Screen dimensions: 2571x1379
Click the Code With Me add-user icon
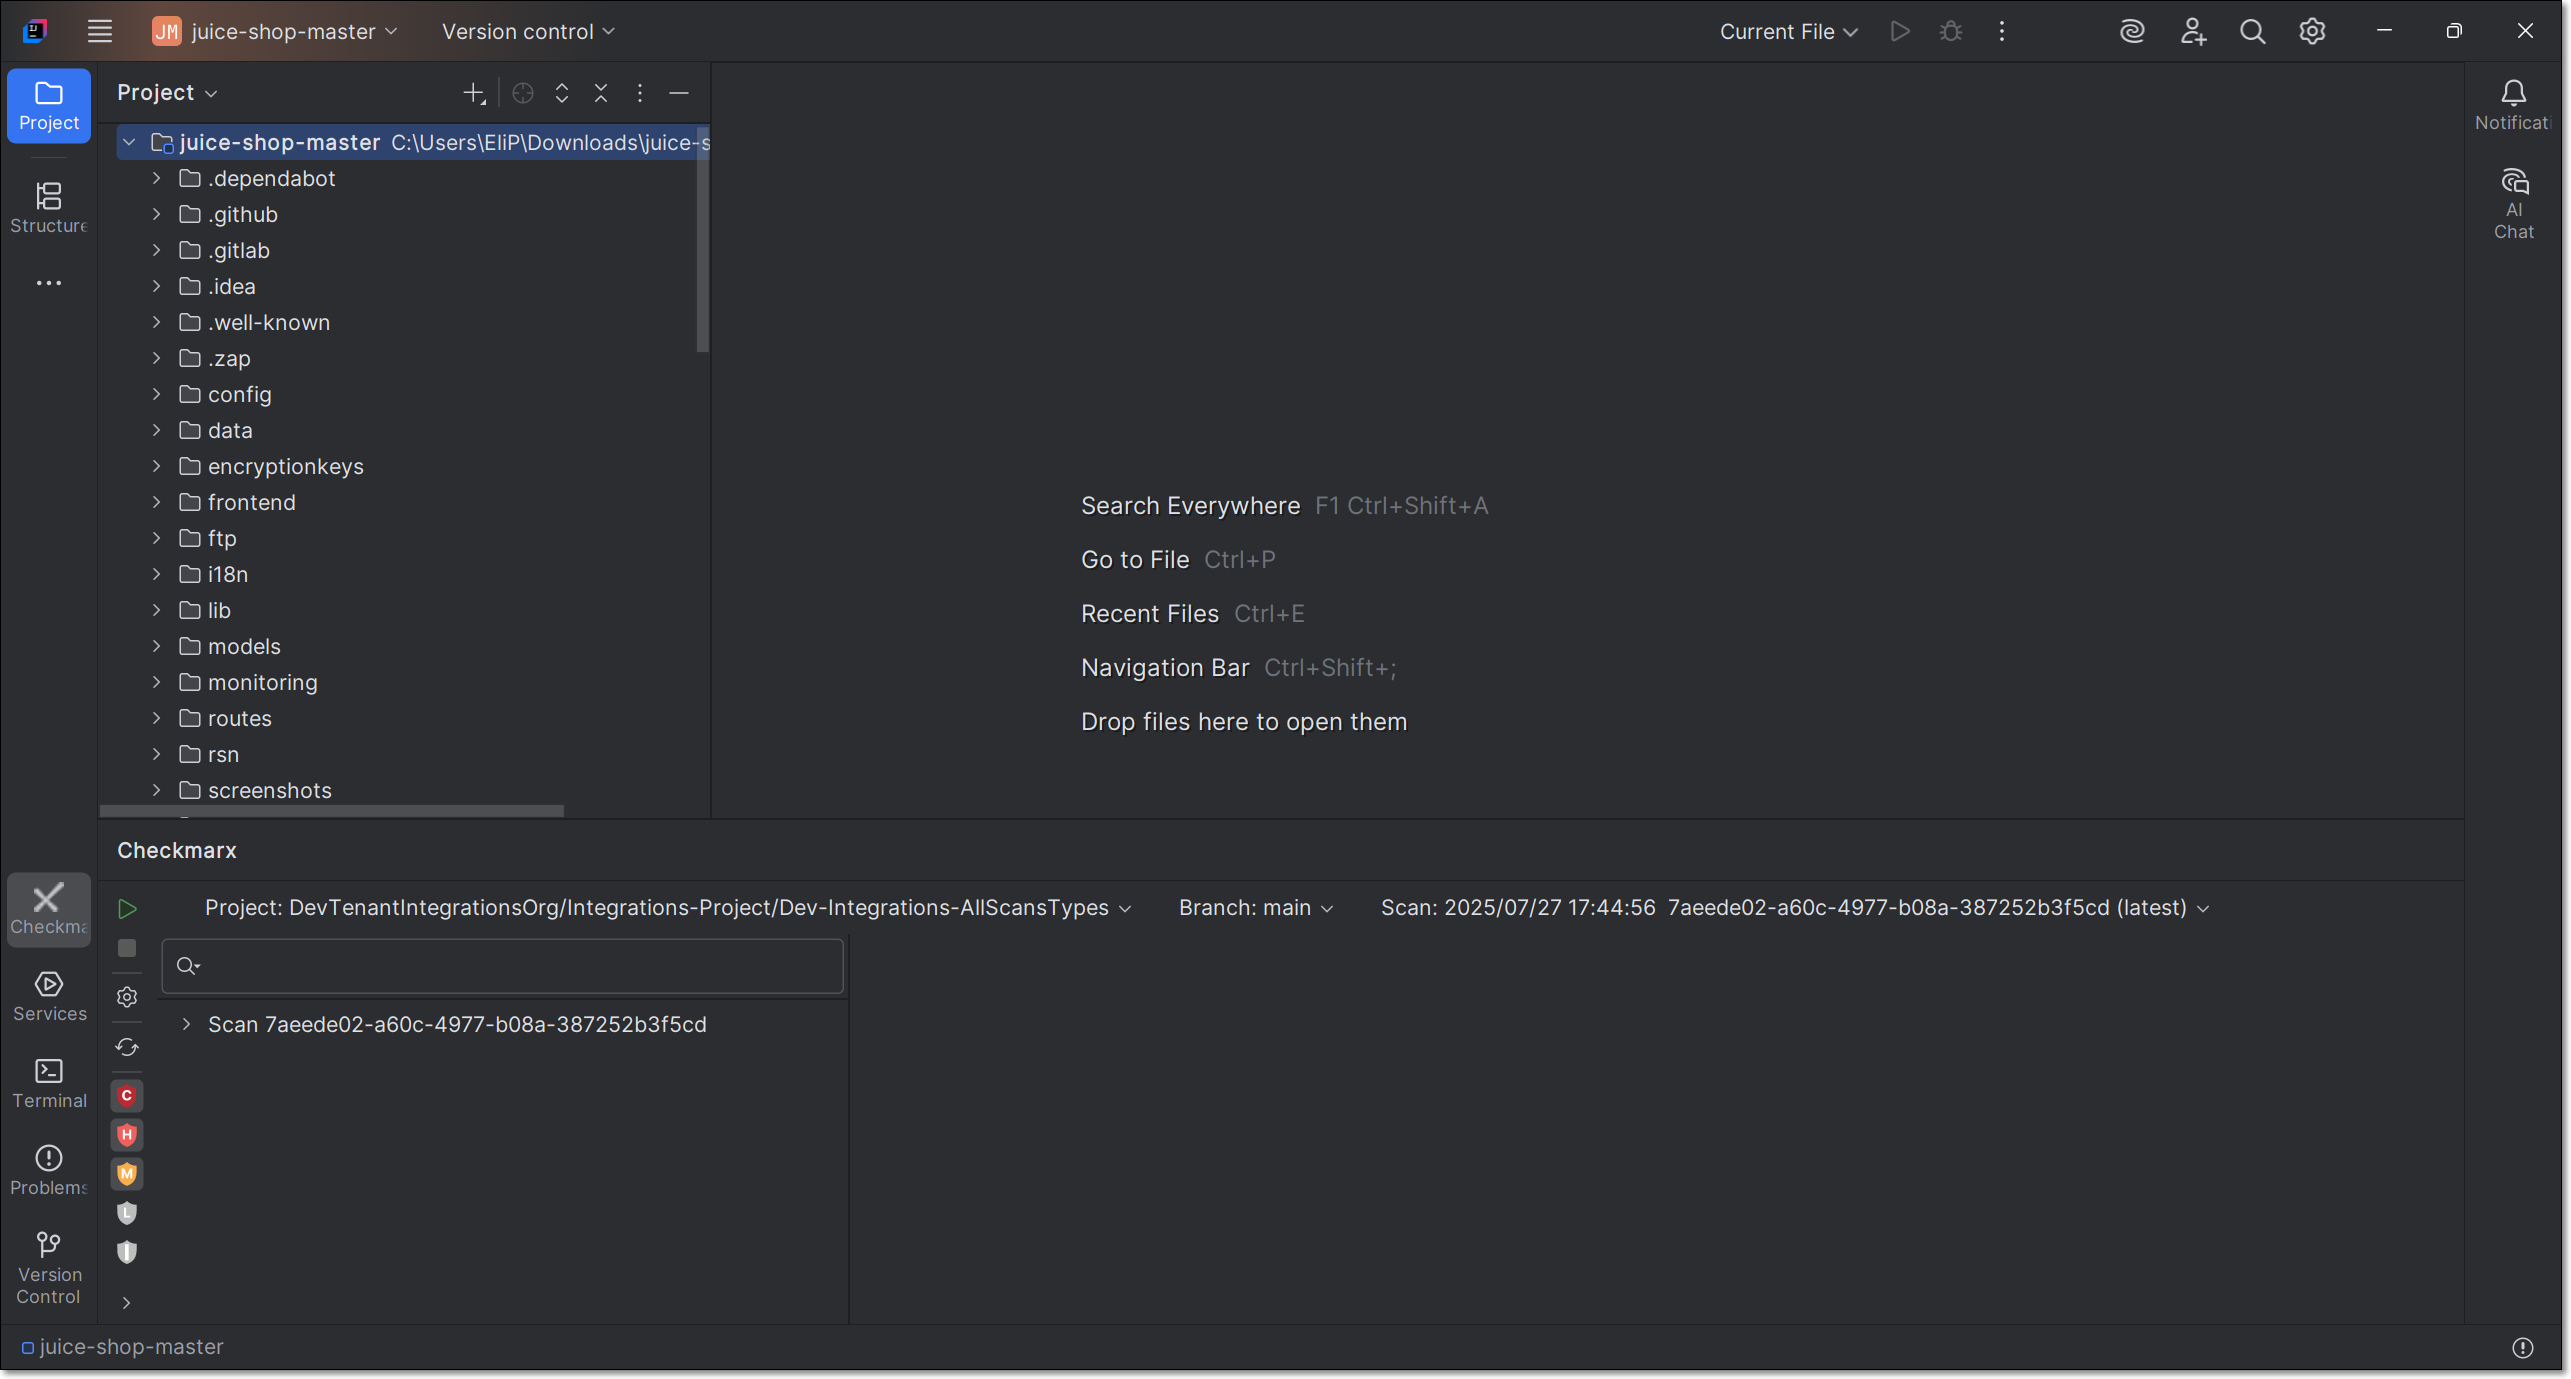coord(2192,31)
